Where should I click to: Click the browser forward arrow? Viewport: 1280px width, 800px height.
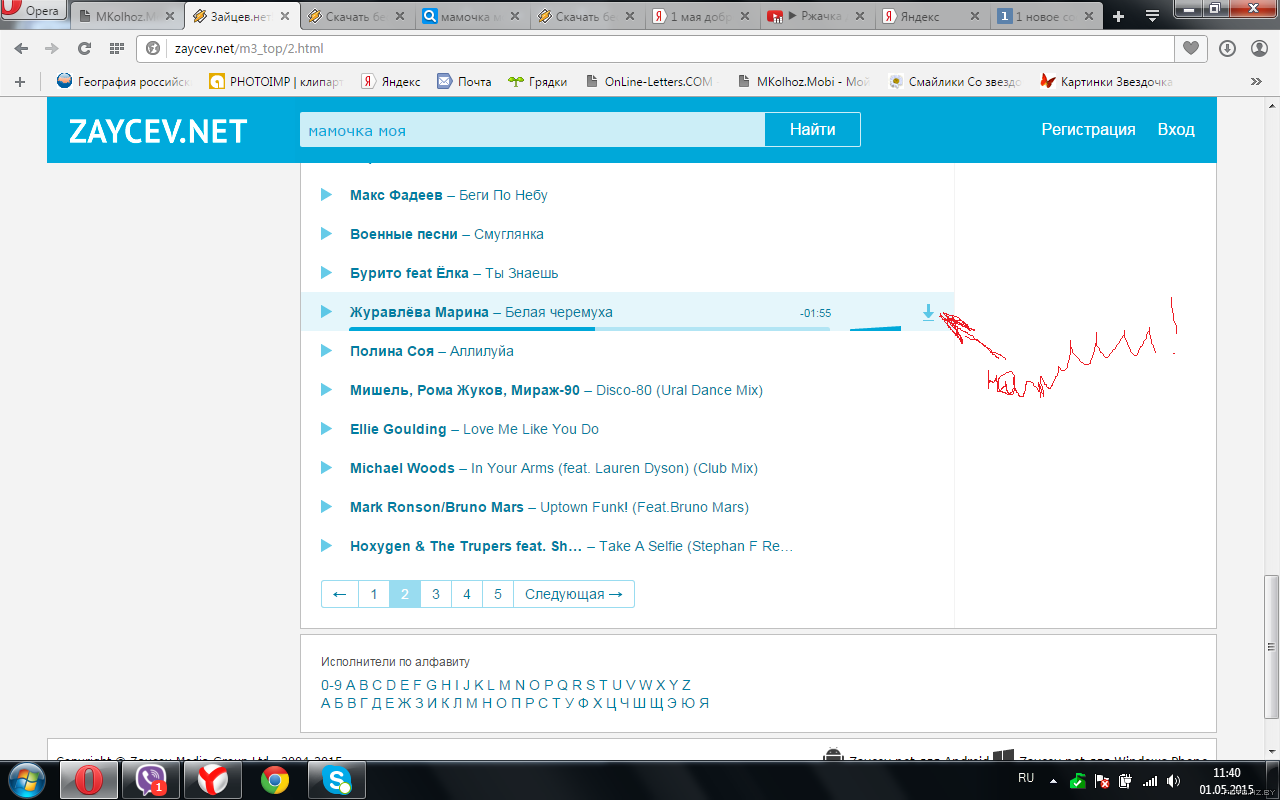point(52,48)
